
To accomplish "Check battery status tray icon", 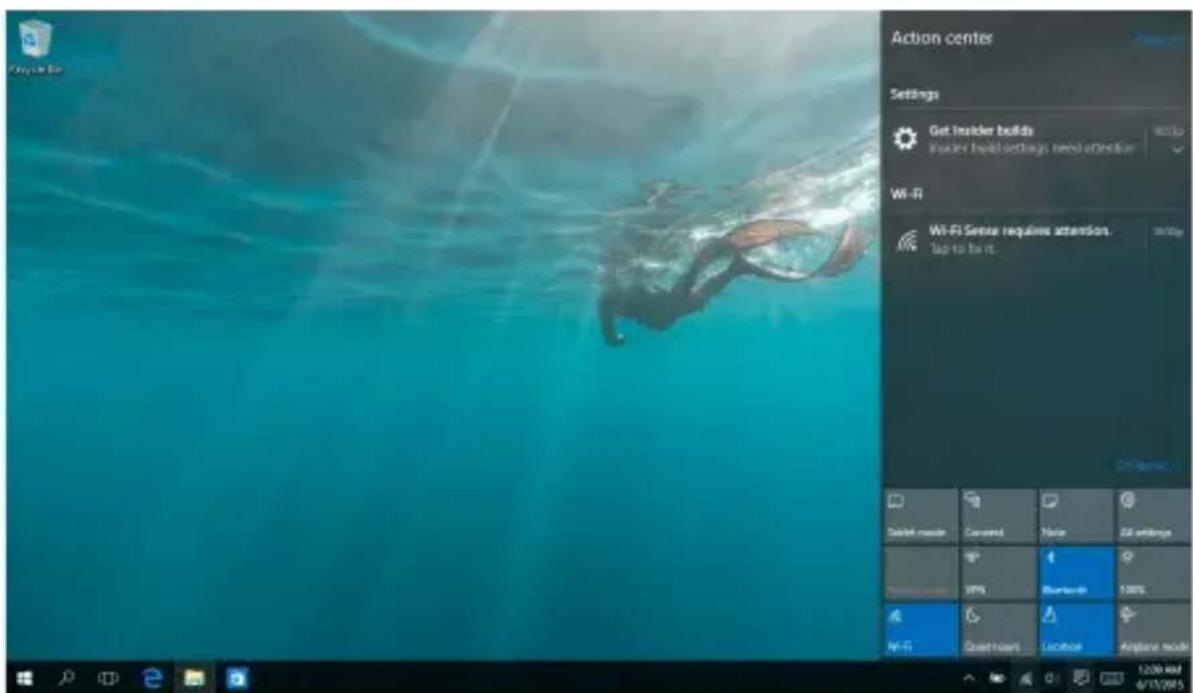I will pos(997,678).
